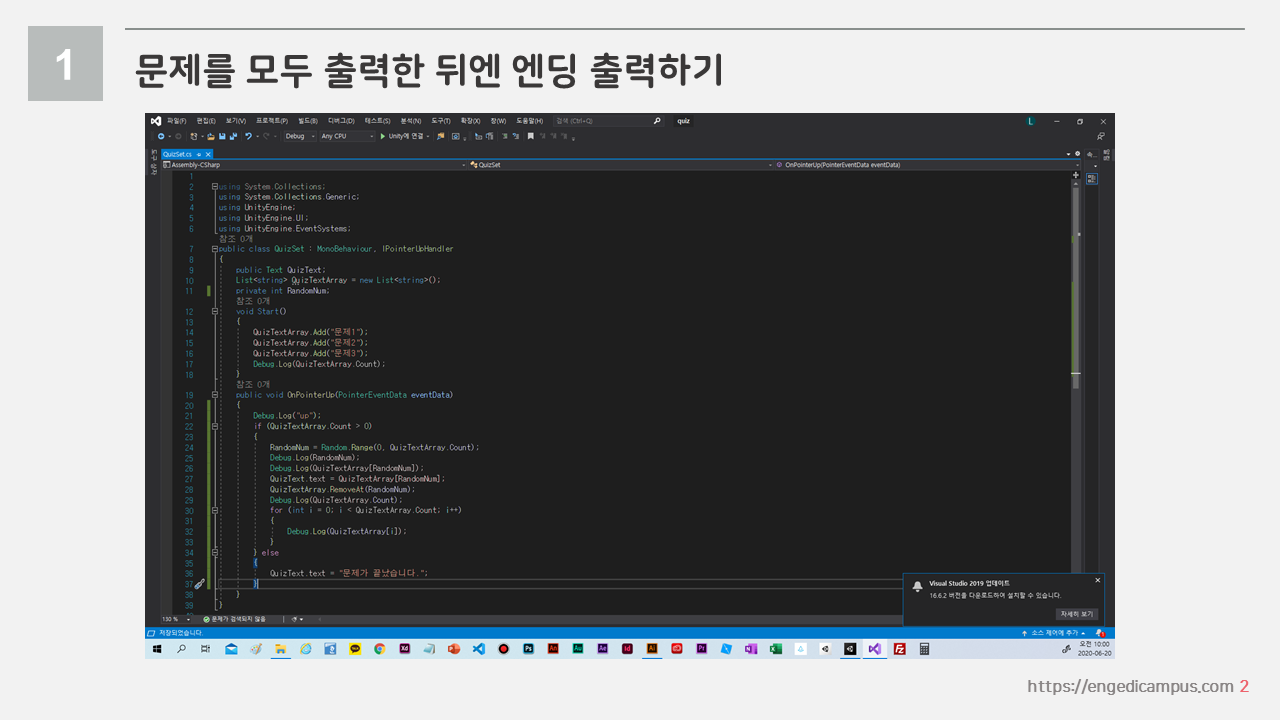This screenshot has width=1280, height=720.
Task: Open Calculator from the taskbar
Action: coord(925,649)
